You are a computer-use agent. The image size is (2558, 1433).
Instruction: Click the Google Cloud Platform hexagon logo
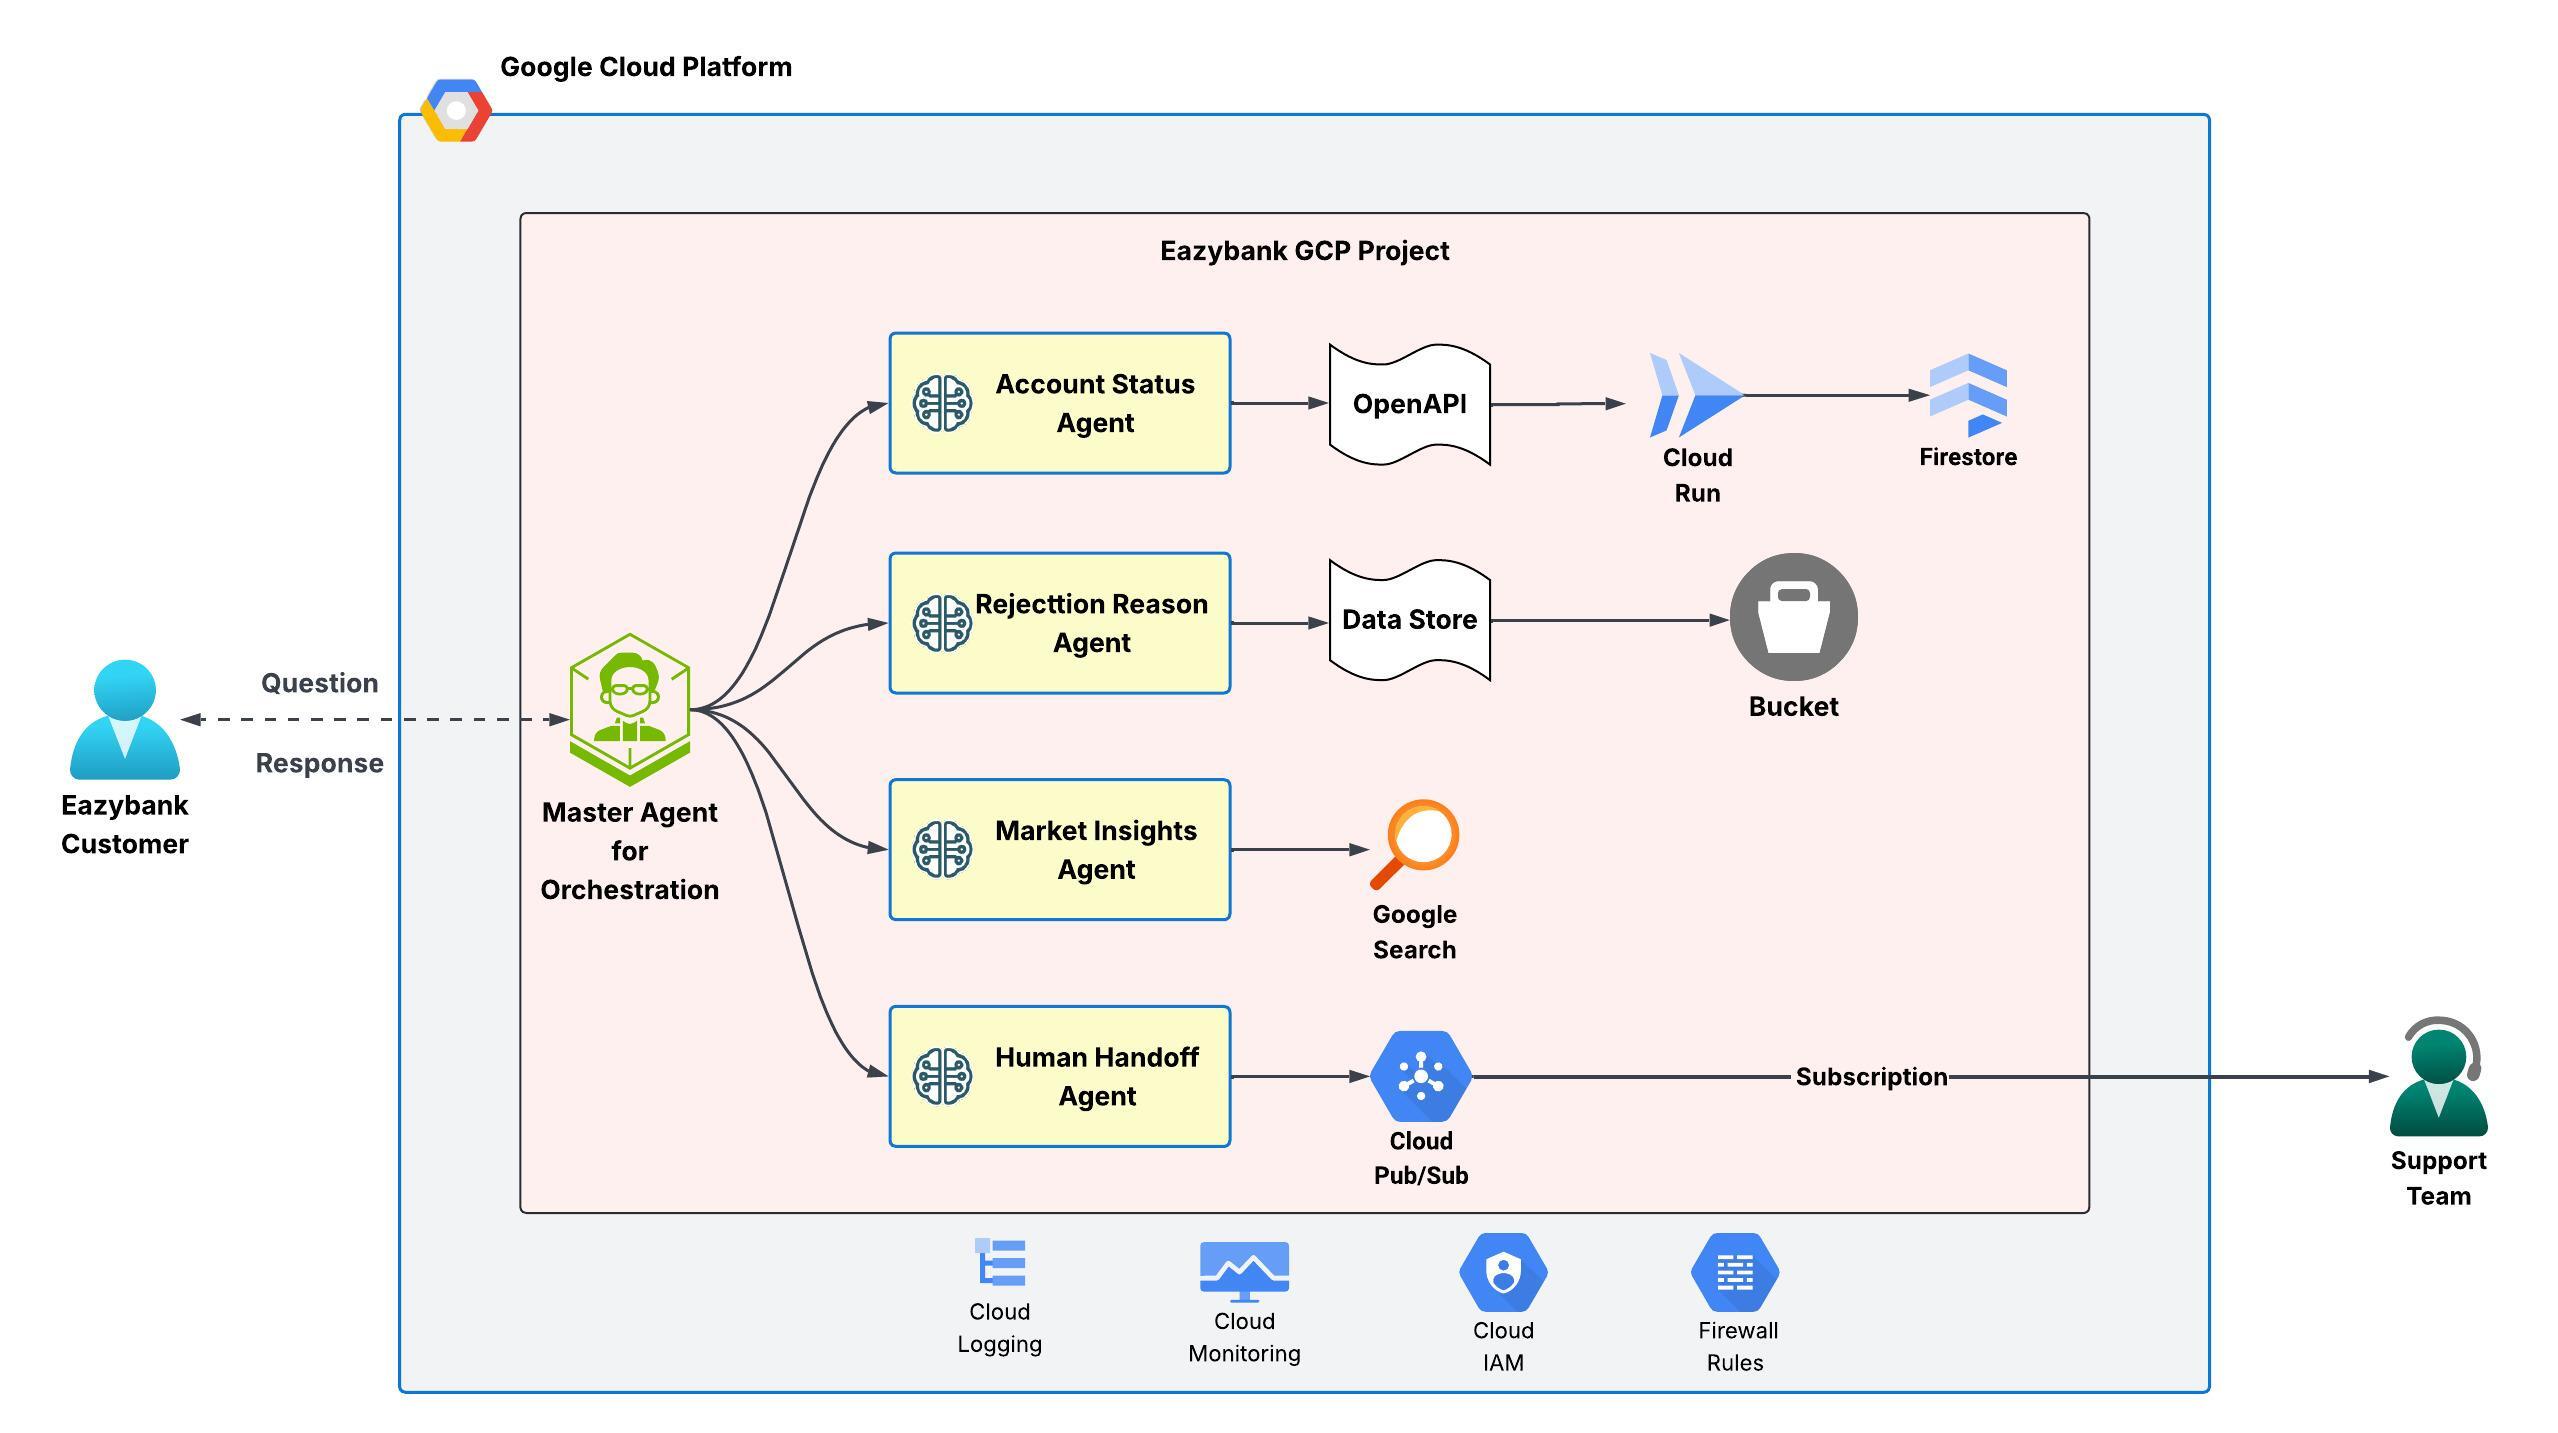[x=456, y=111]
